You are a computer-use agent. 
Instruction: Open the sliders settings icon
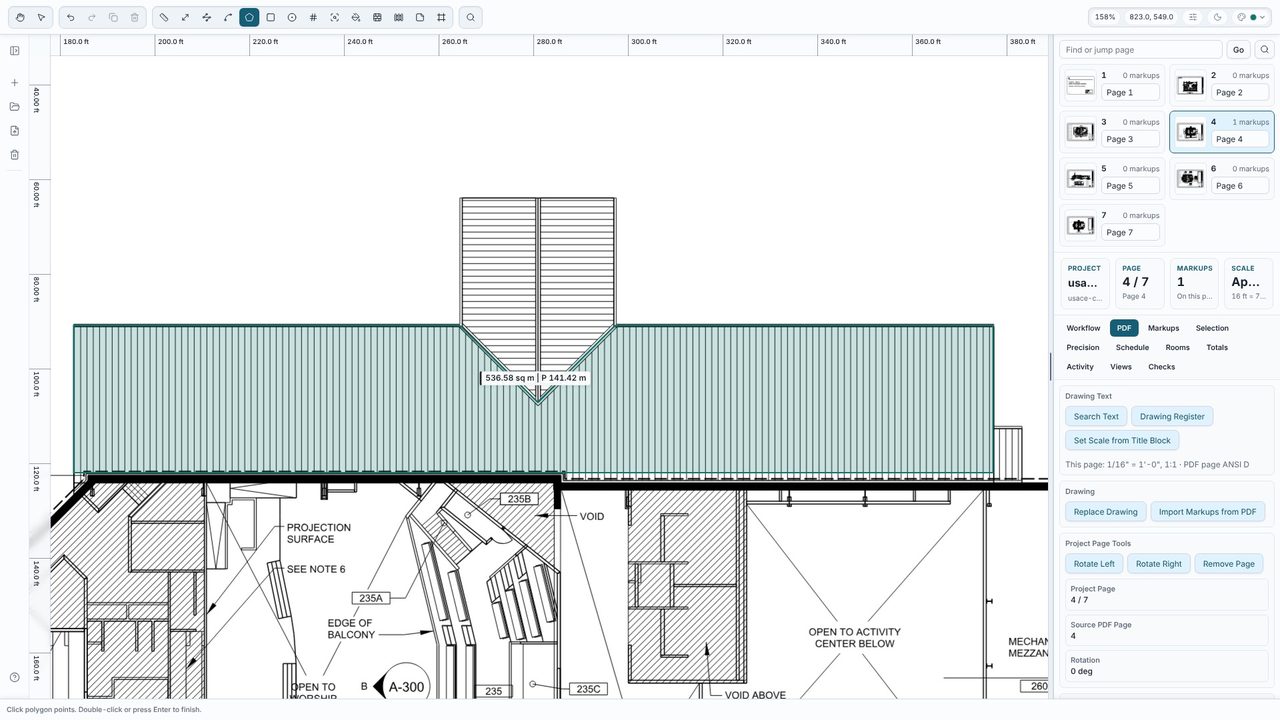(1193, 17)
